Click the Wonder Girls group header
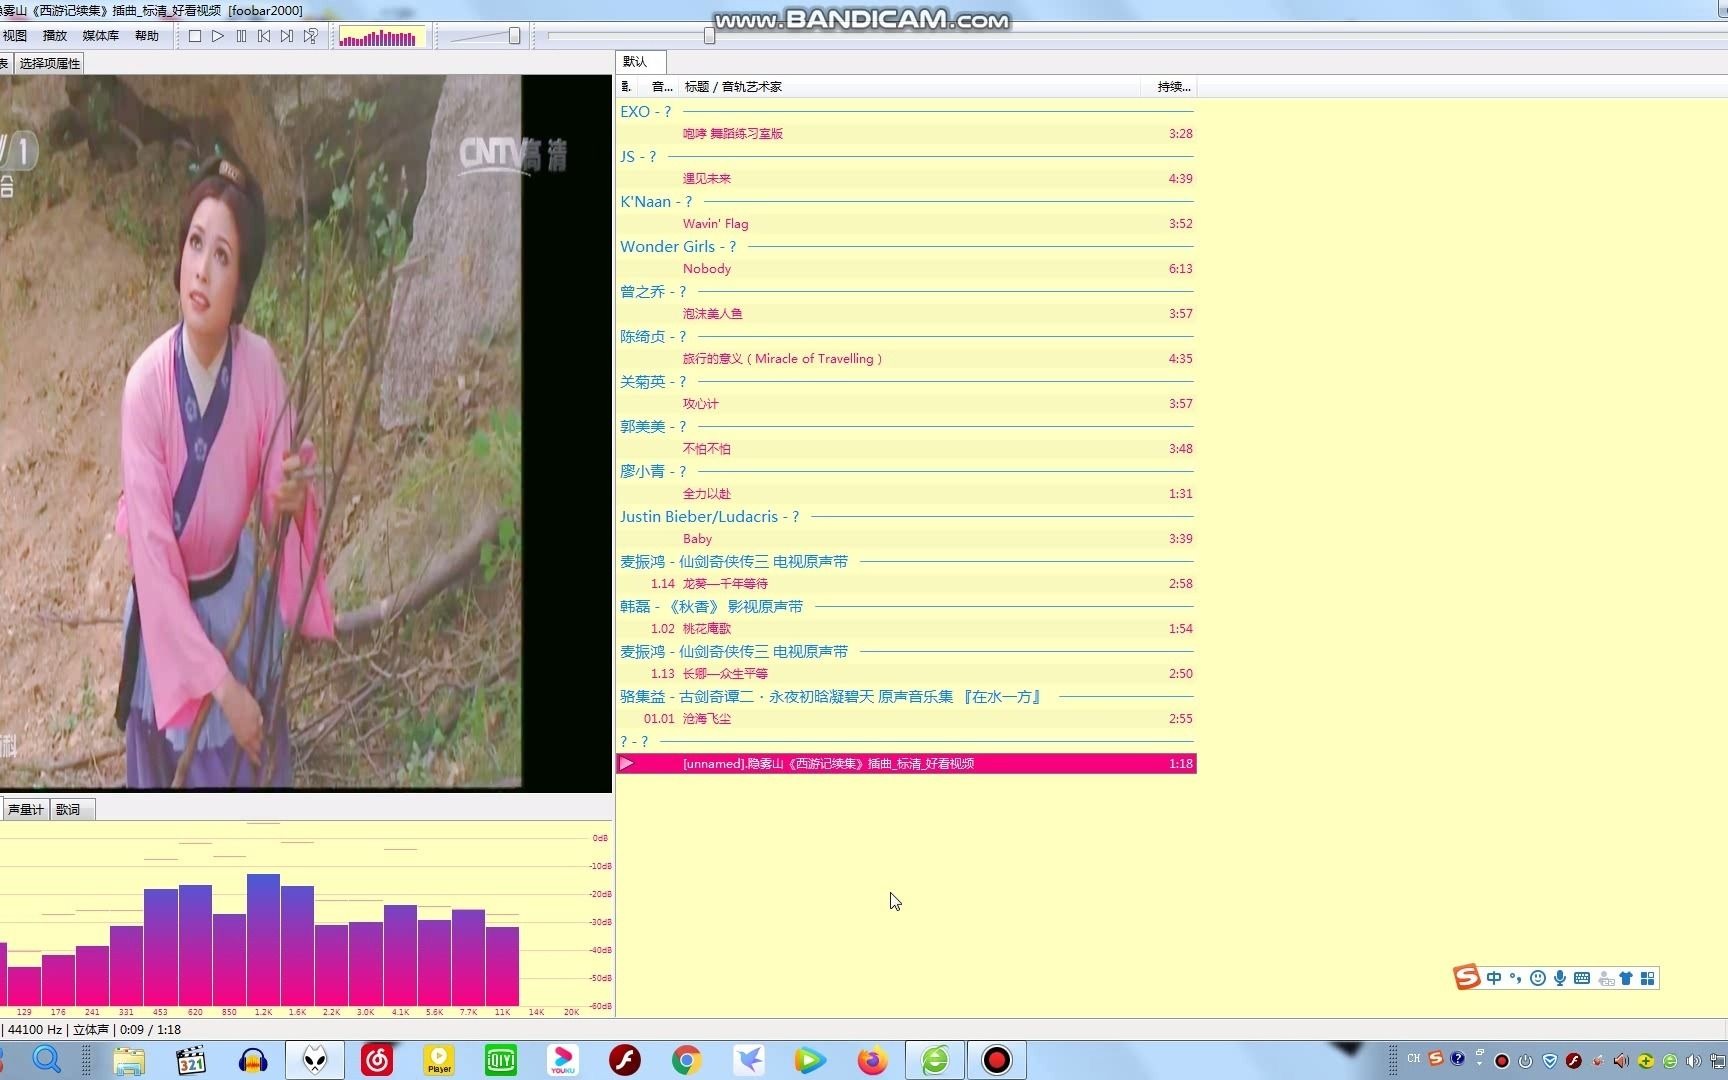Viewport: 1728px width, 1080px height. click(906, 246)
